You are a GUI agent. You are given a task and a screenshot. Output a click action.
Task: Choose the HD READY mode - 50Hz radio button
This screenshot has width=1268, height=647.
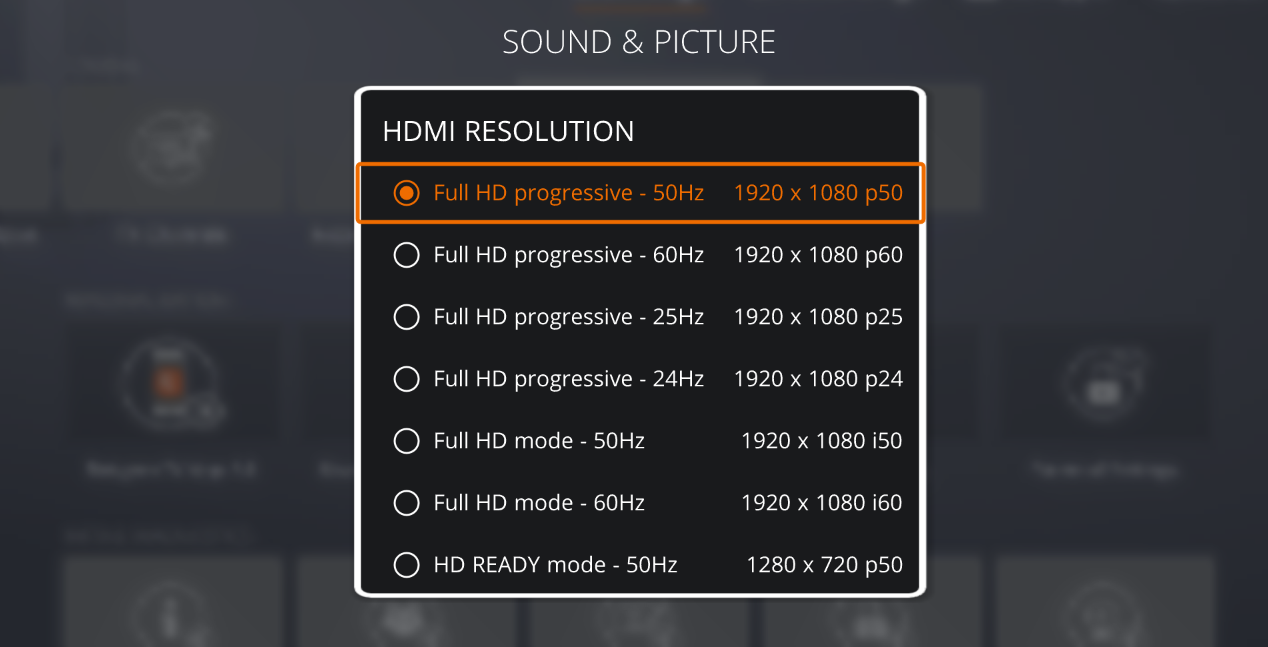406,565
